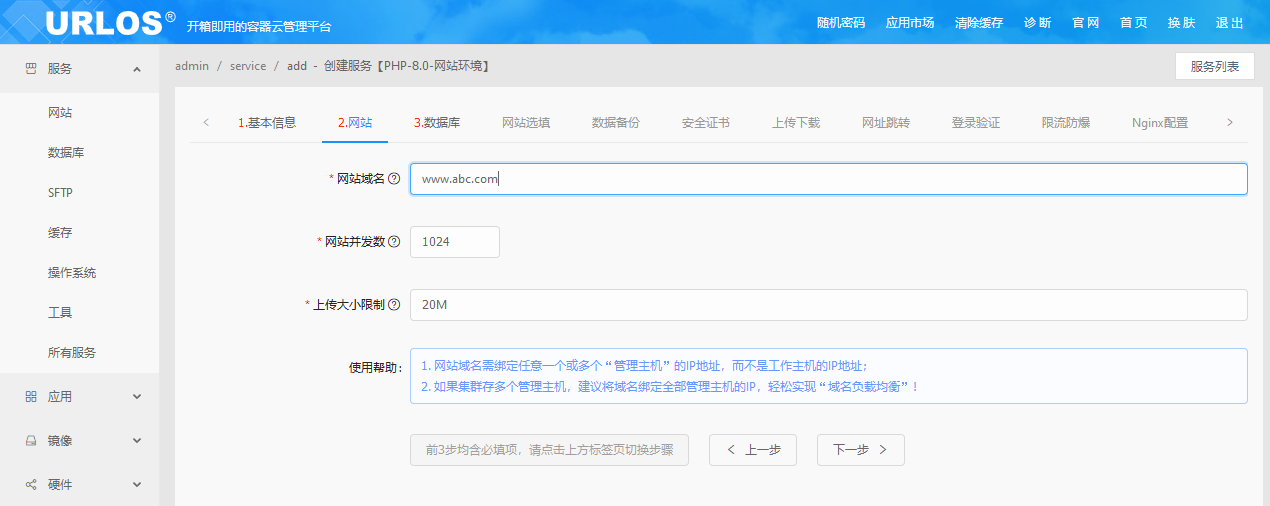The height and width of the screenshot is (506, 1270).
Task: Open the 安全证书 tab
Action: point(706,123)
